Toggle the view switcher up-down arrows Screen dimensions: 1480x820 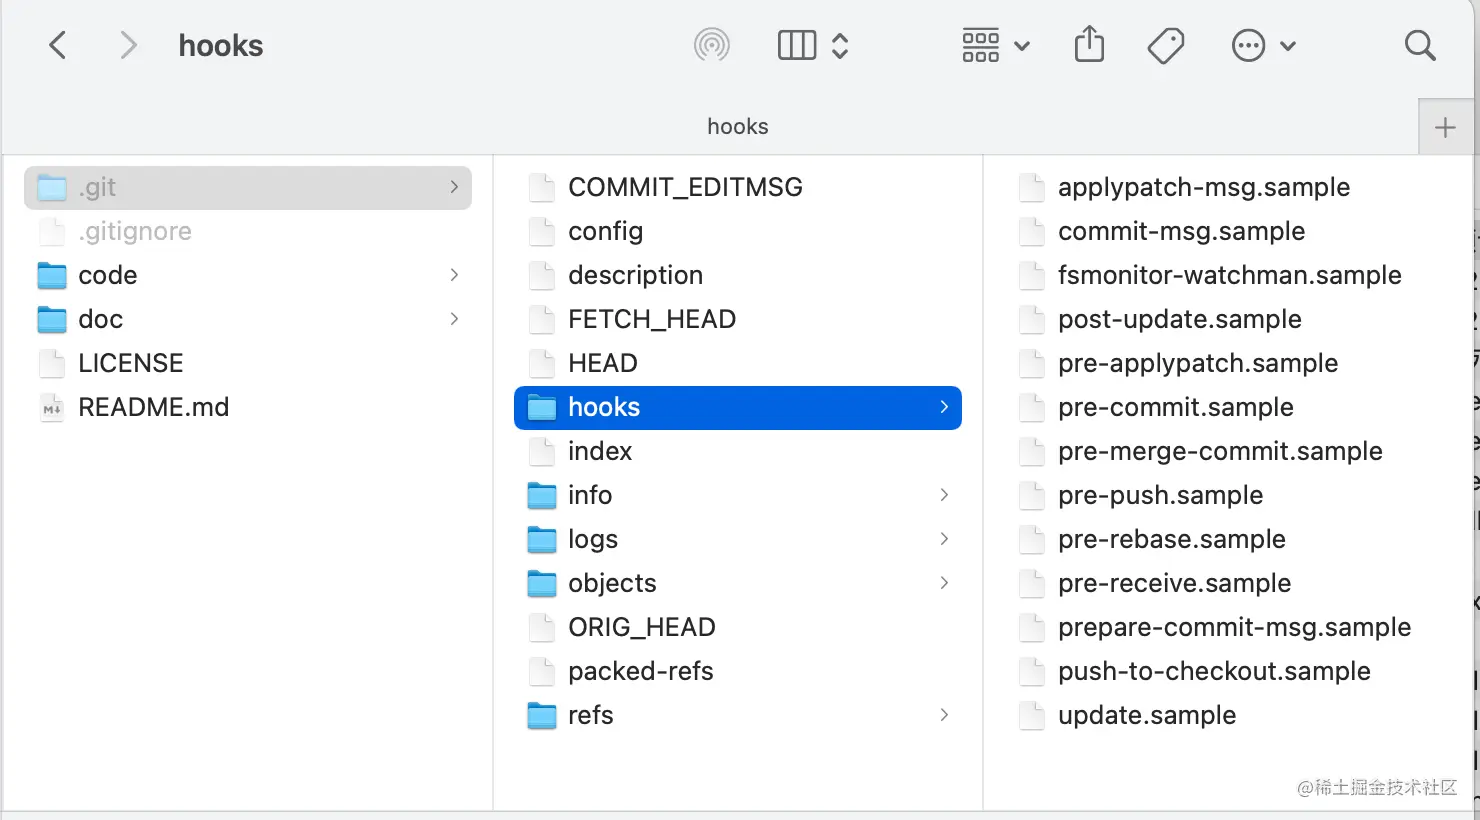(840, 45)
